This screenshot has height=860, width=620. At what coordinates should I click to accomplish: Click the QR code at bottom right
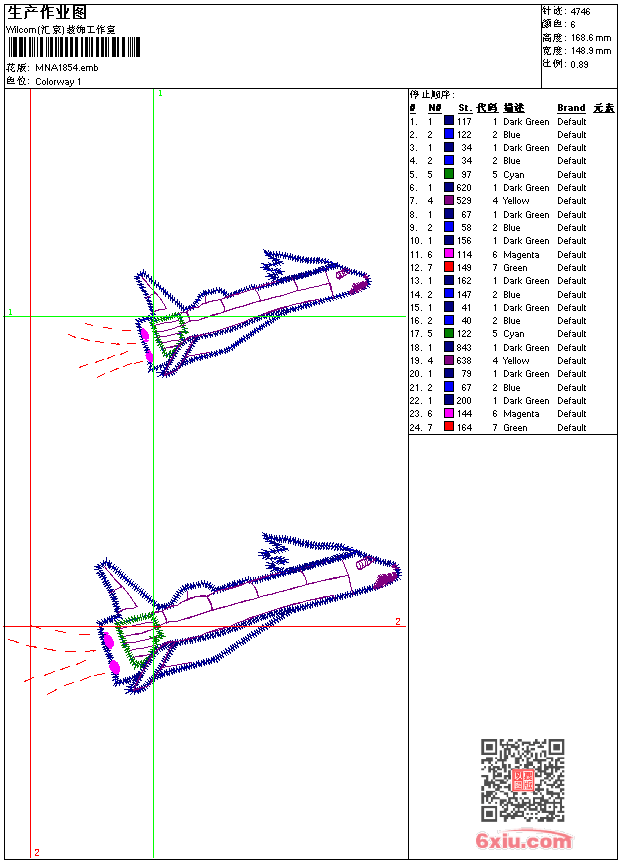(523, 780)
